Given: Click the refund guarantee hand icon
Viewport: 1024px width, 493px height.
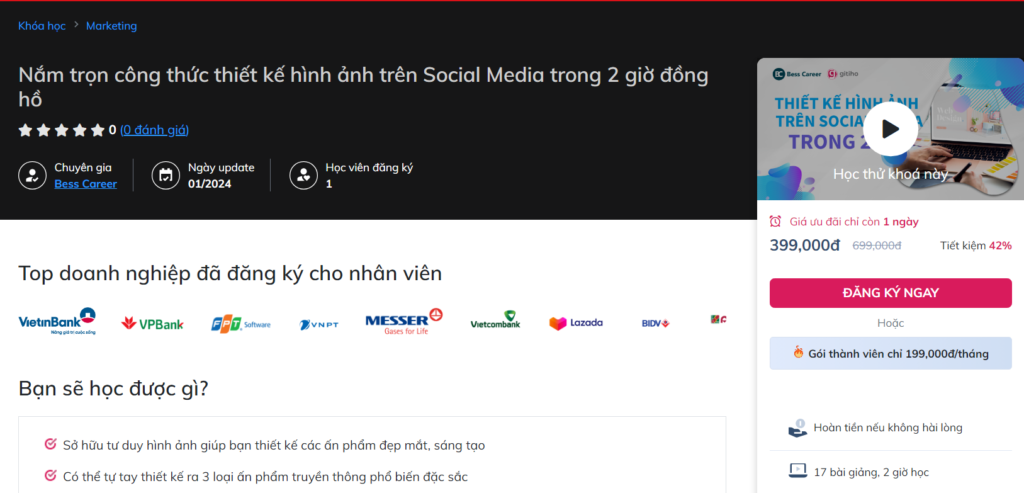Looking at the screenshot, I should 797,428.
